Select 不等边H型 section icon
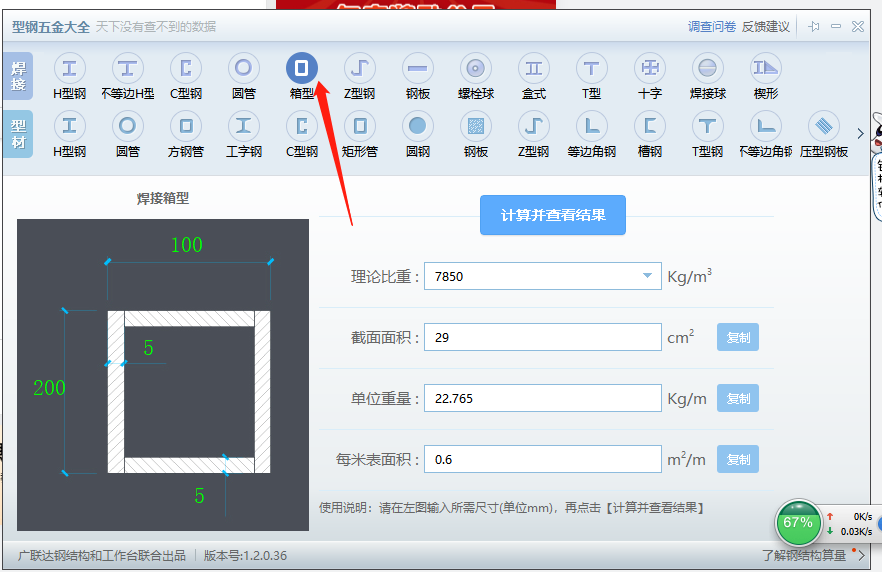The height and width of the screenshot is (572, 882). click(x=128, y=69)
